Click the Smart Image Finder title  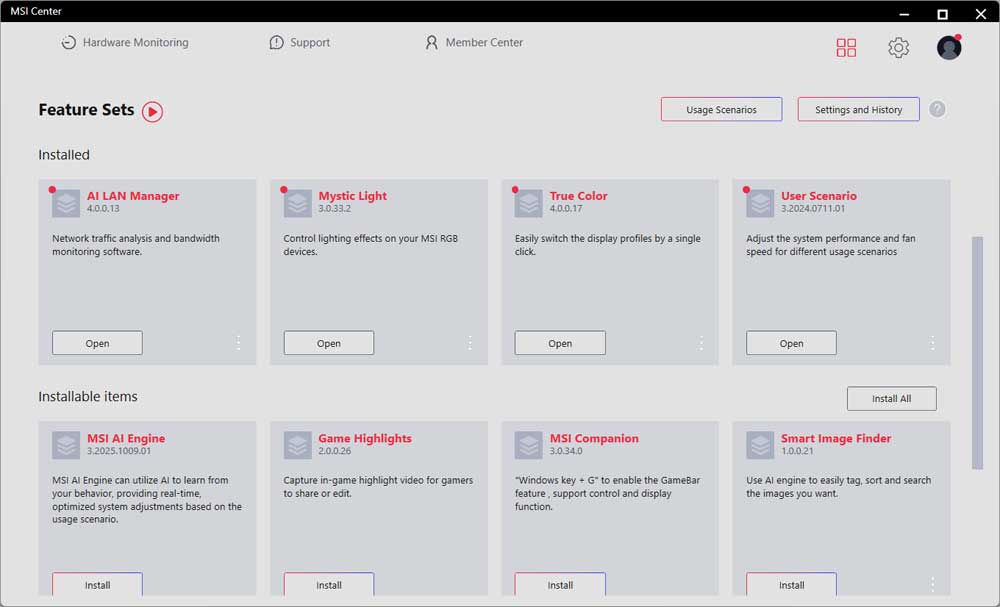836,438
